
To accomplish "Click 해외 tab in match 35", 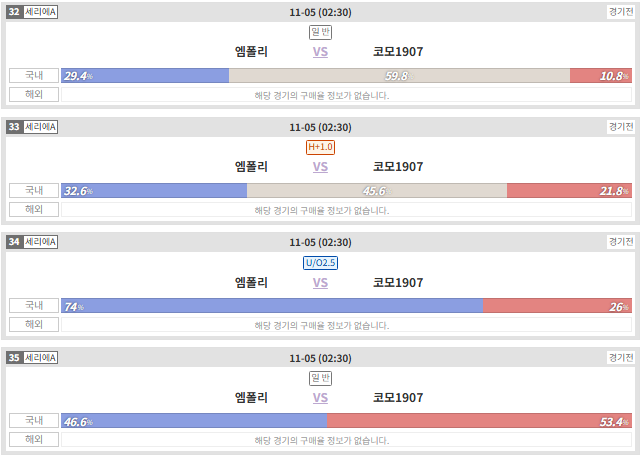I will click(34, 440).
